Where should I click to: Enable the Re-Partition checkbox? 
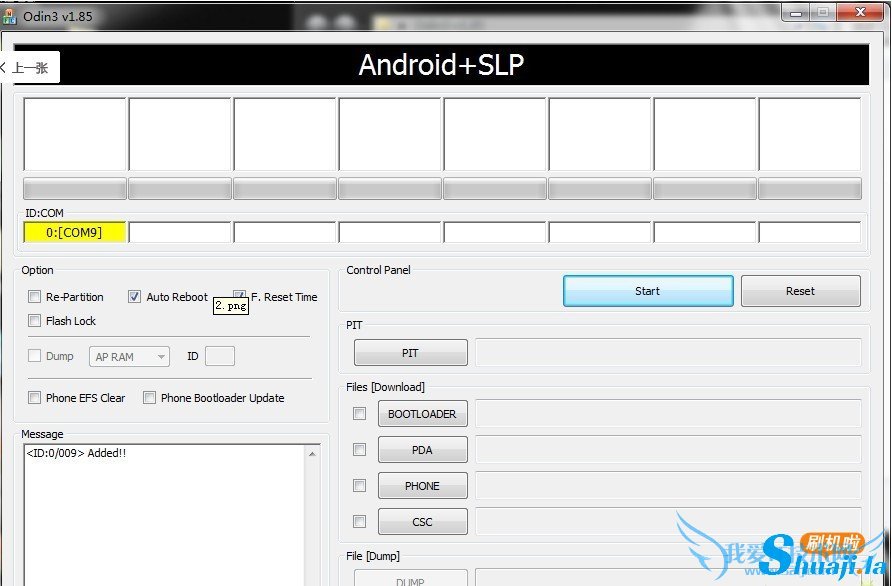click(x=35, y=296)
